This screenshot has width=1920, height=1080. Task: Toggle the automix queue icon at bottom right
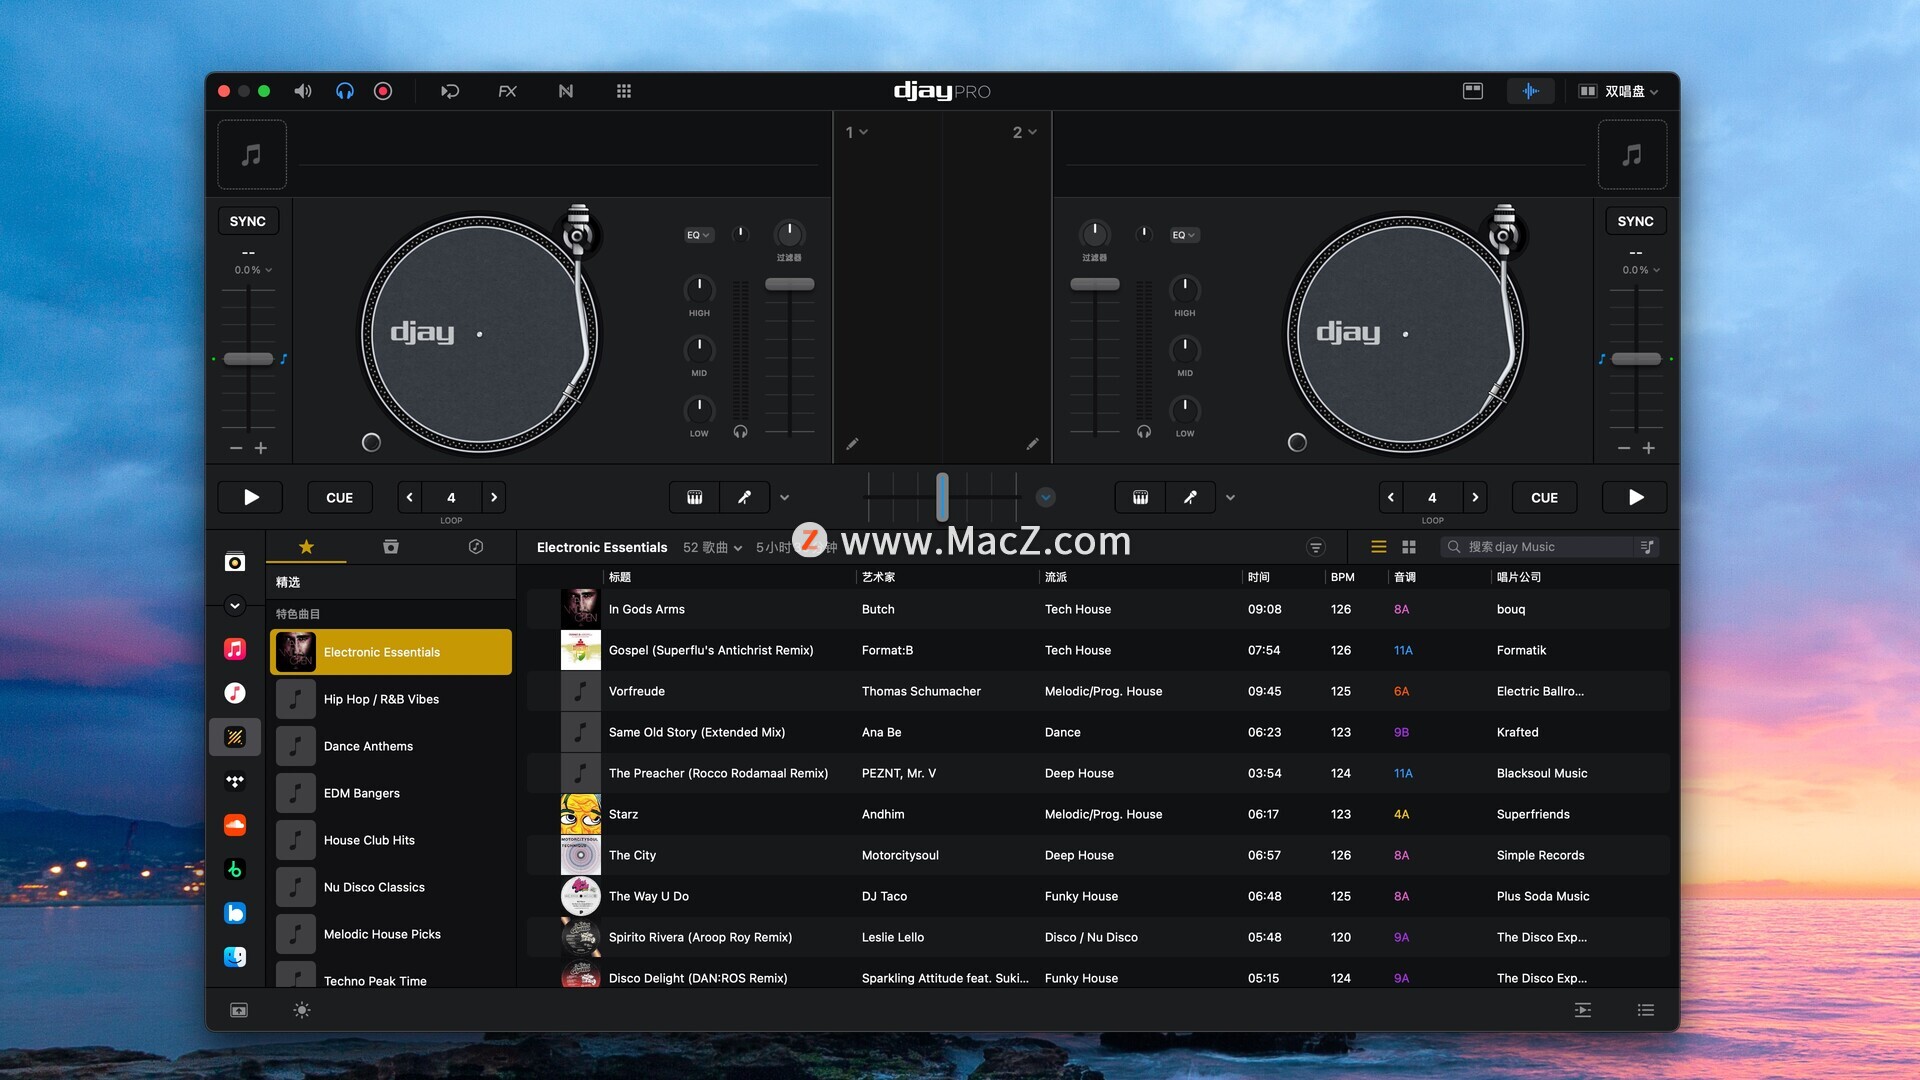[1583, 1010]
